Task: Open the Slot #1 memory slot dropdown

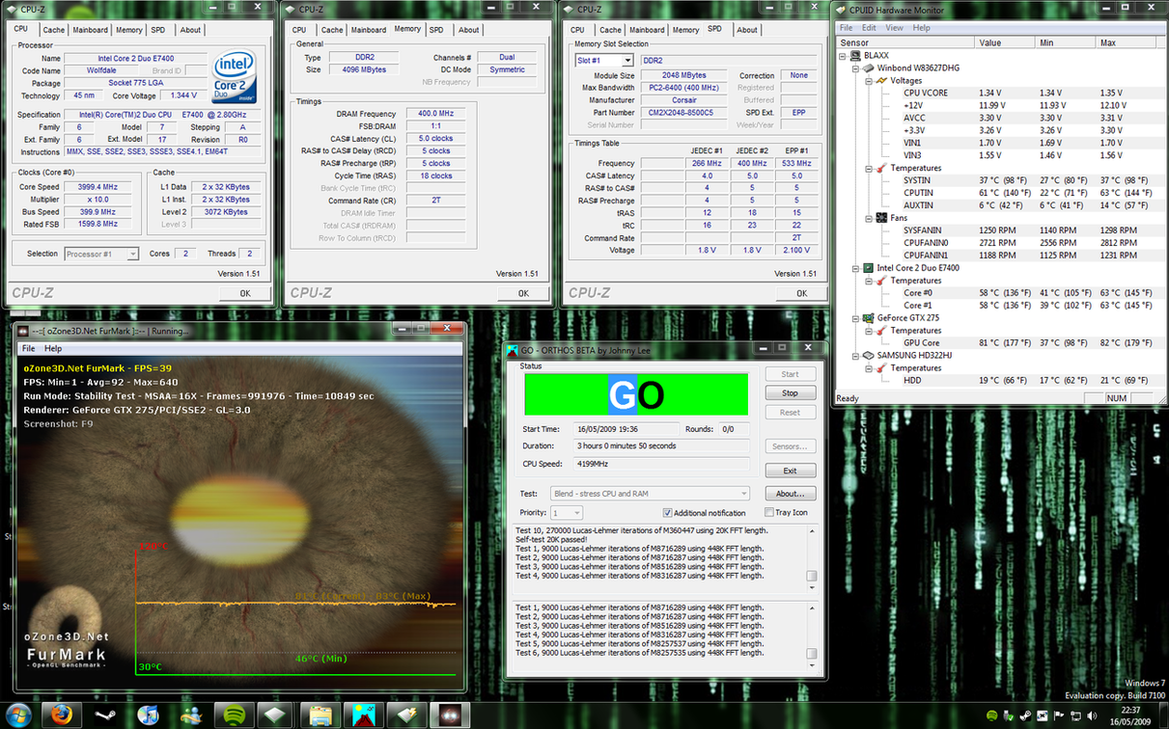Action: point(628,60)
